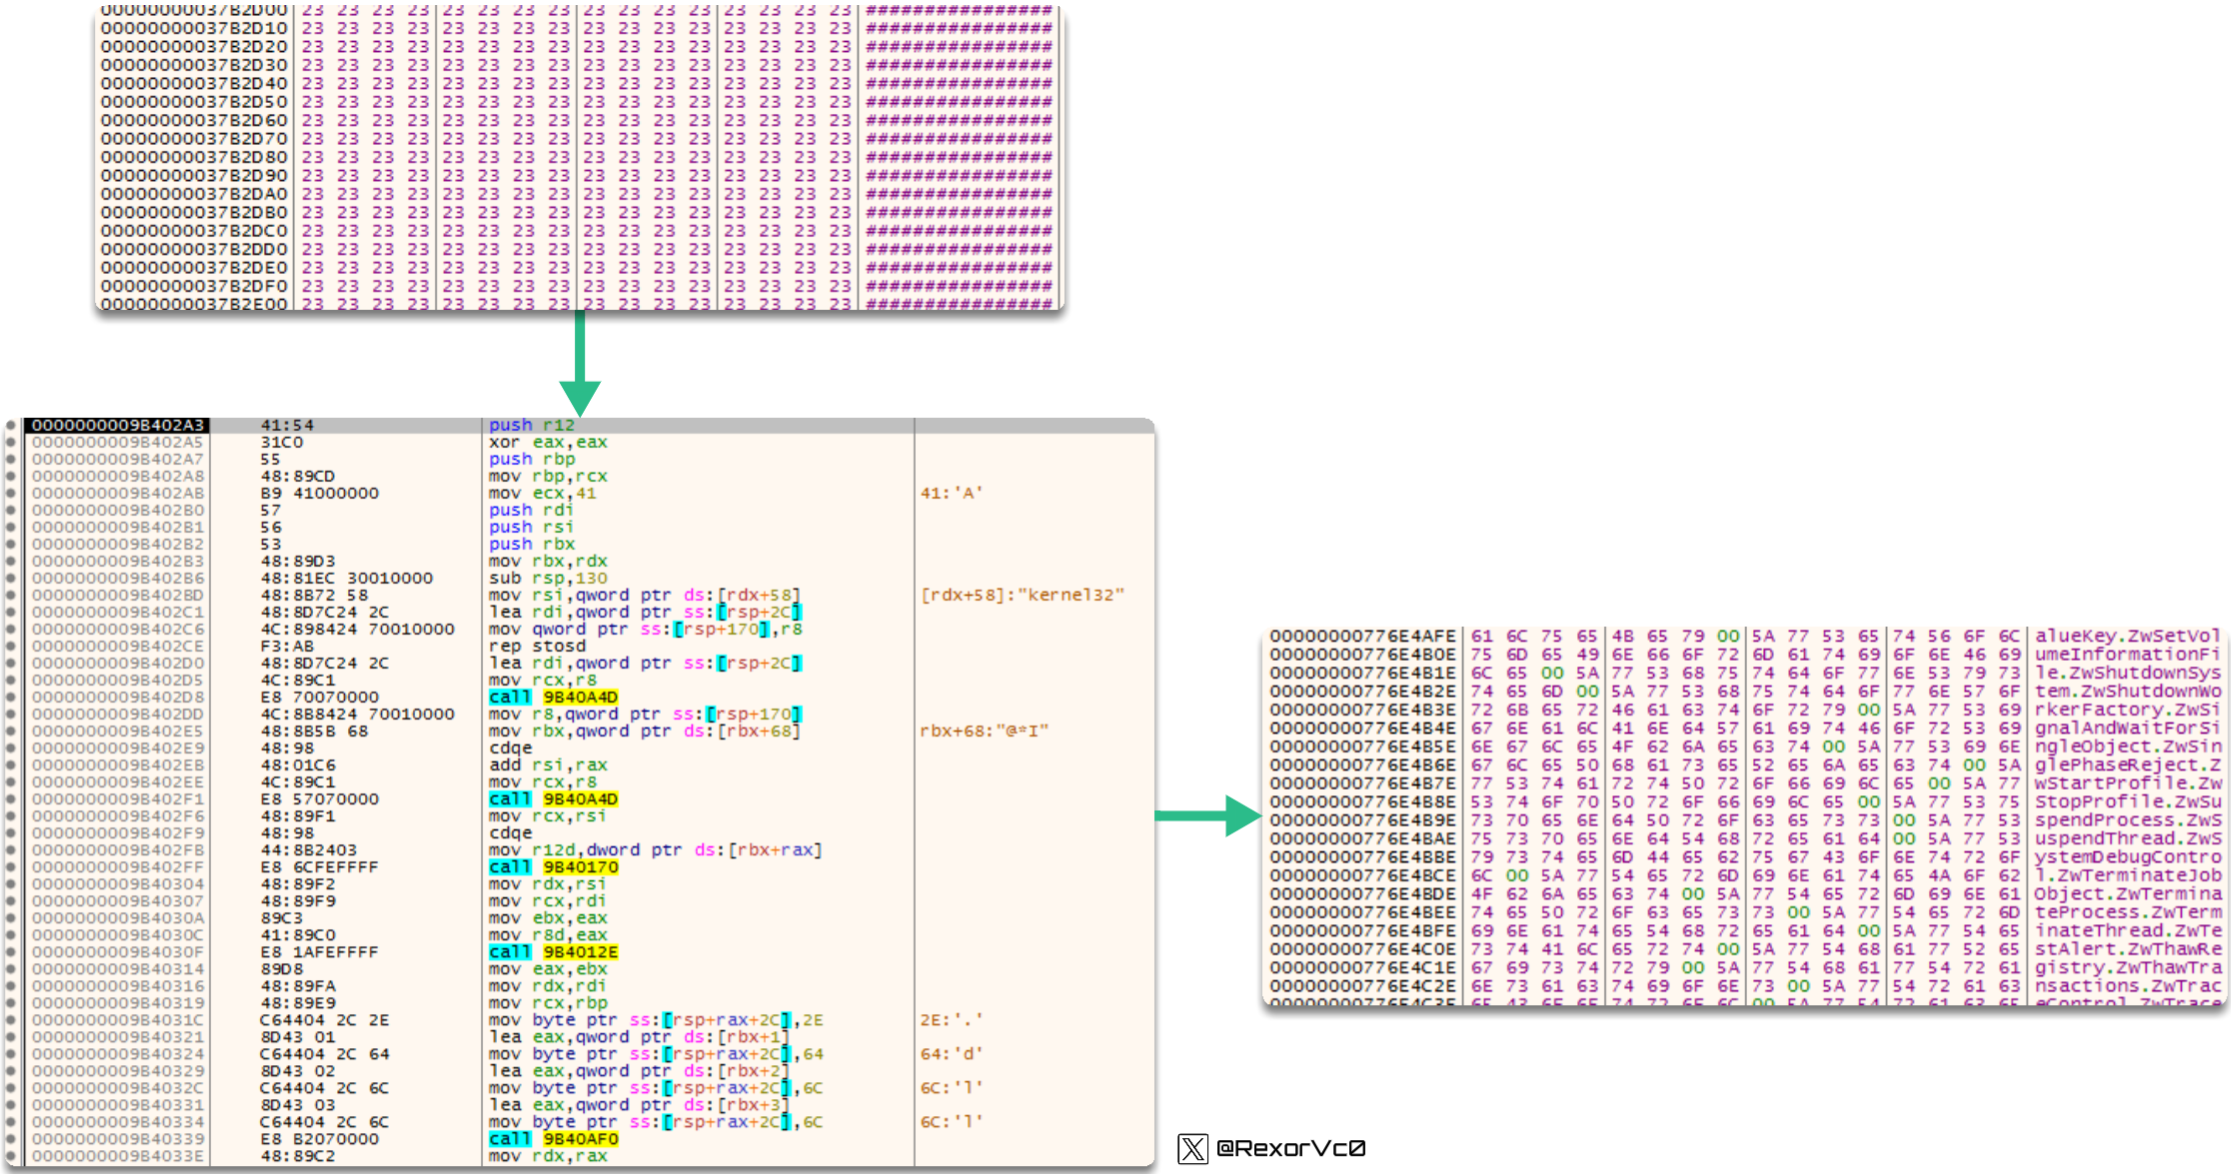Click ASCII text 'StopProfile.ZwSu'
This screenshot has height=1174, width=2231.
coord(2127,803)
